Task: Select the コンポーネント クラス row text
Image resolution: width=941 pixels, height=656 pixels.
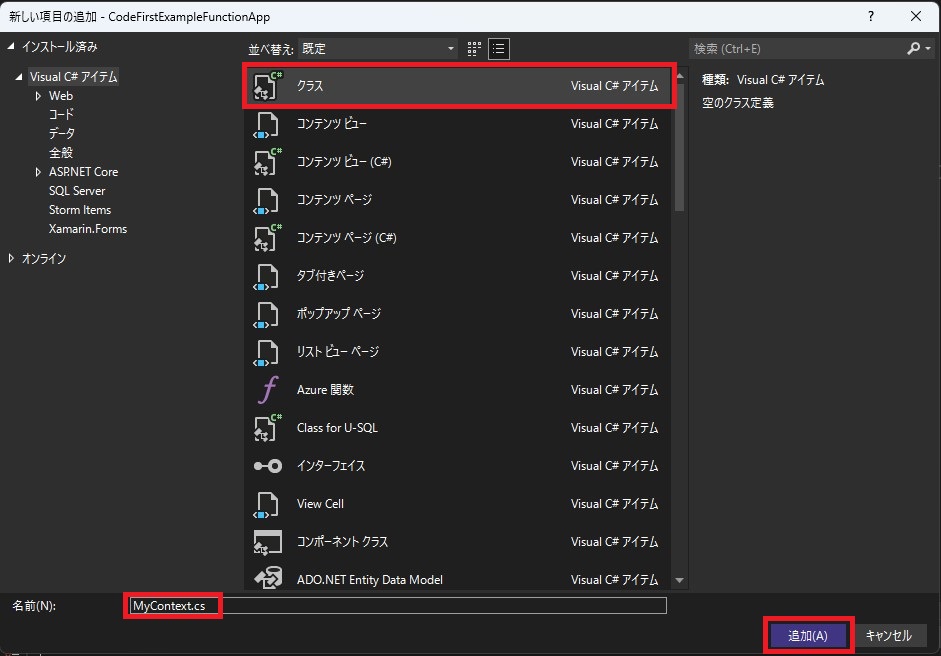Action: [x=342, y=541]
